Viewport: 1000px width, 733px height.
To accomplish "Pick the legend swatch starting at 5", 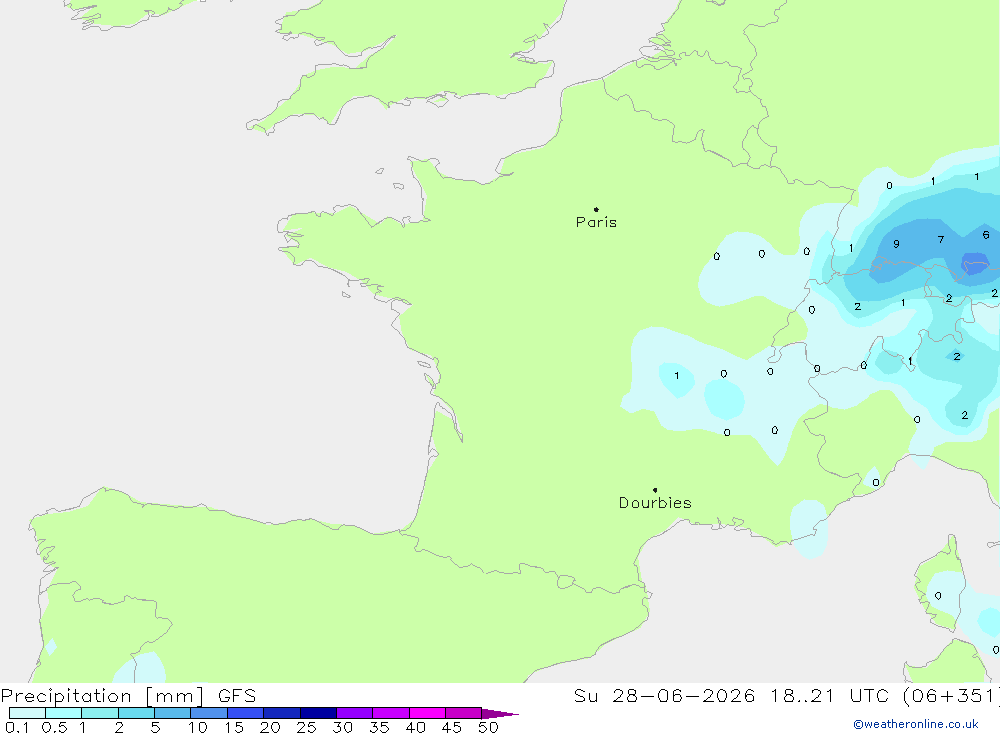I will pos(173,713).
